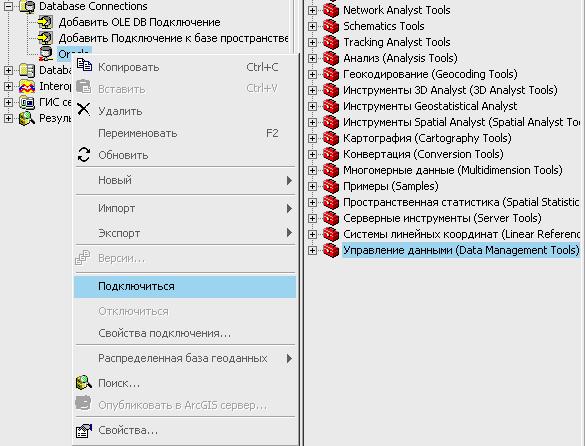Click the Поиск magnifier icon in menu
This screenshot has height=446, width=585.
(x=84, y=382)
